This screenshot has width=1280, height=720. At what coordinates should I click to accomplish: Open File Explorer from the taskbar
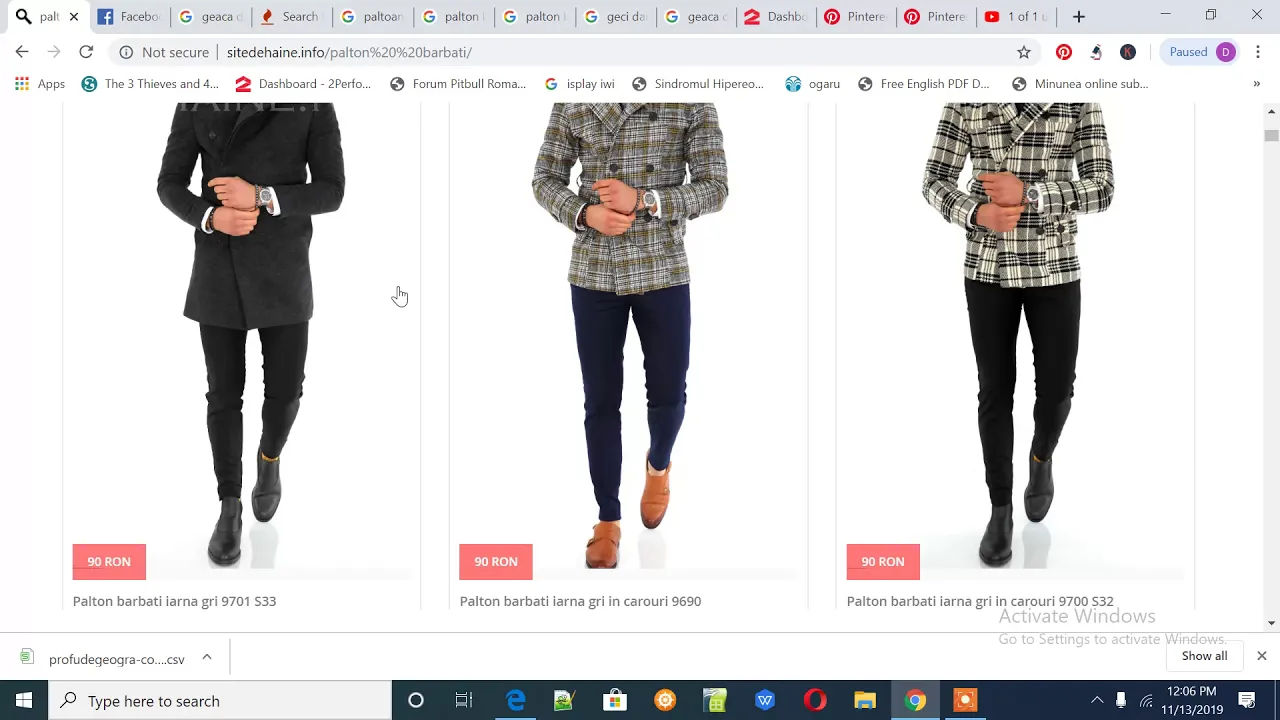coord(865,701)
